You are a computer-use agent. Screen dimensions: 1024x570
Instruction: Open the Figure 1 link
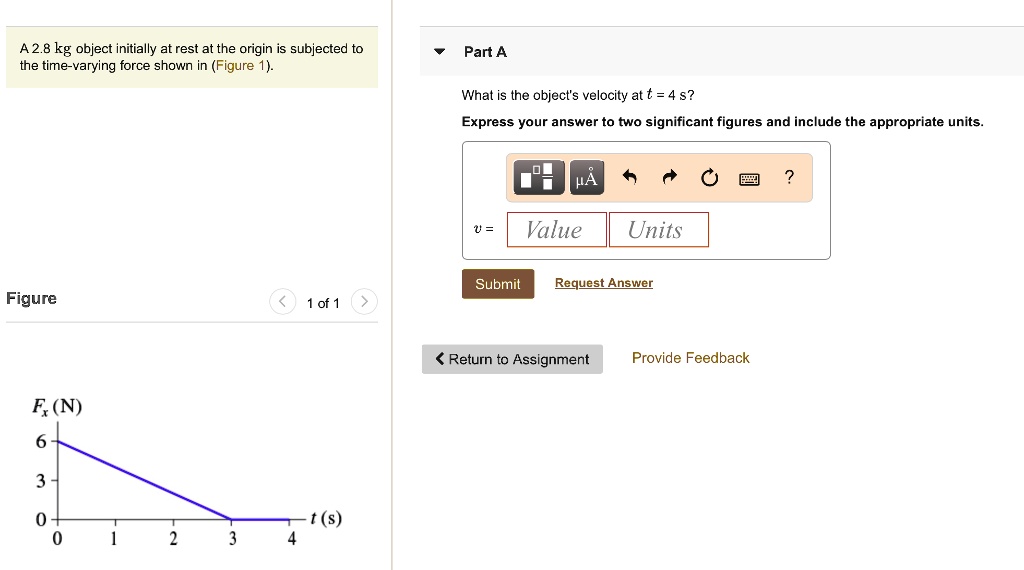pos(241,66)
